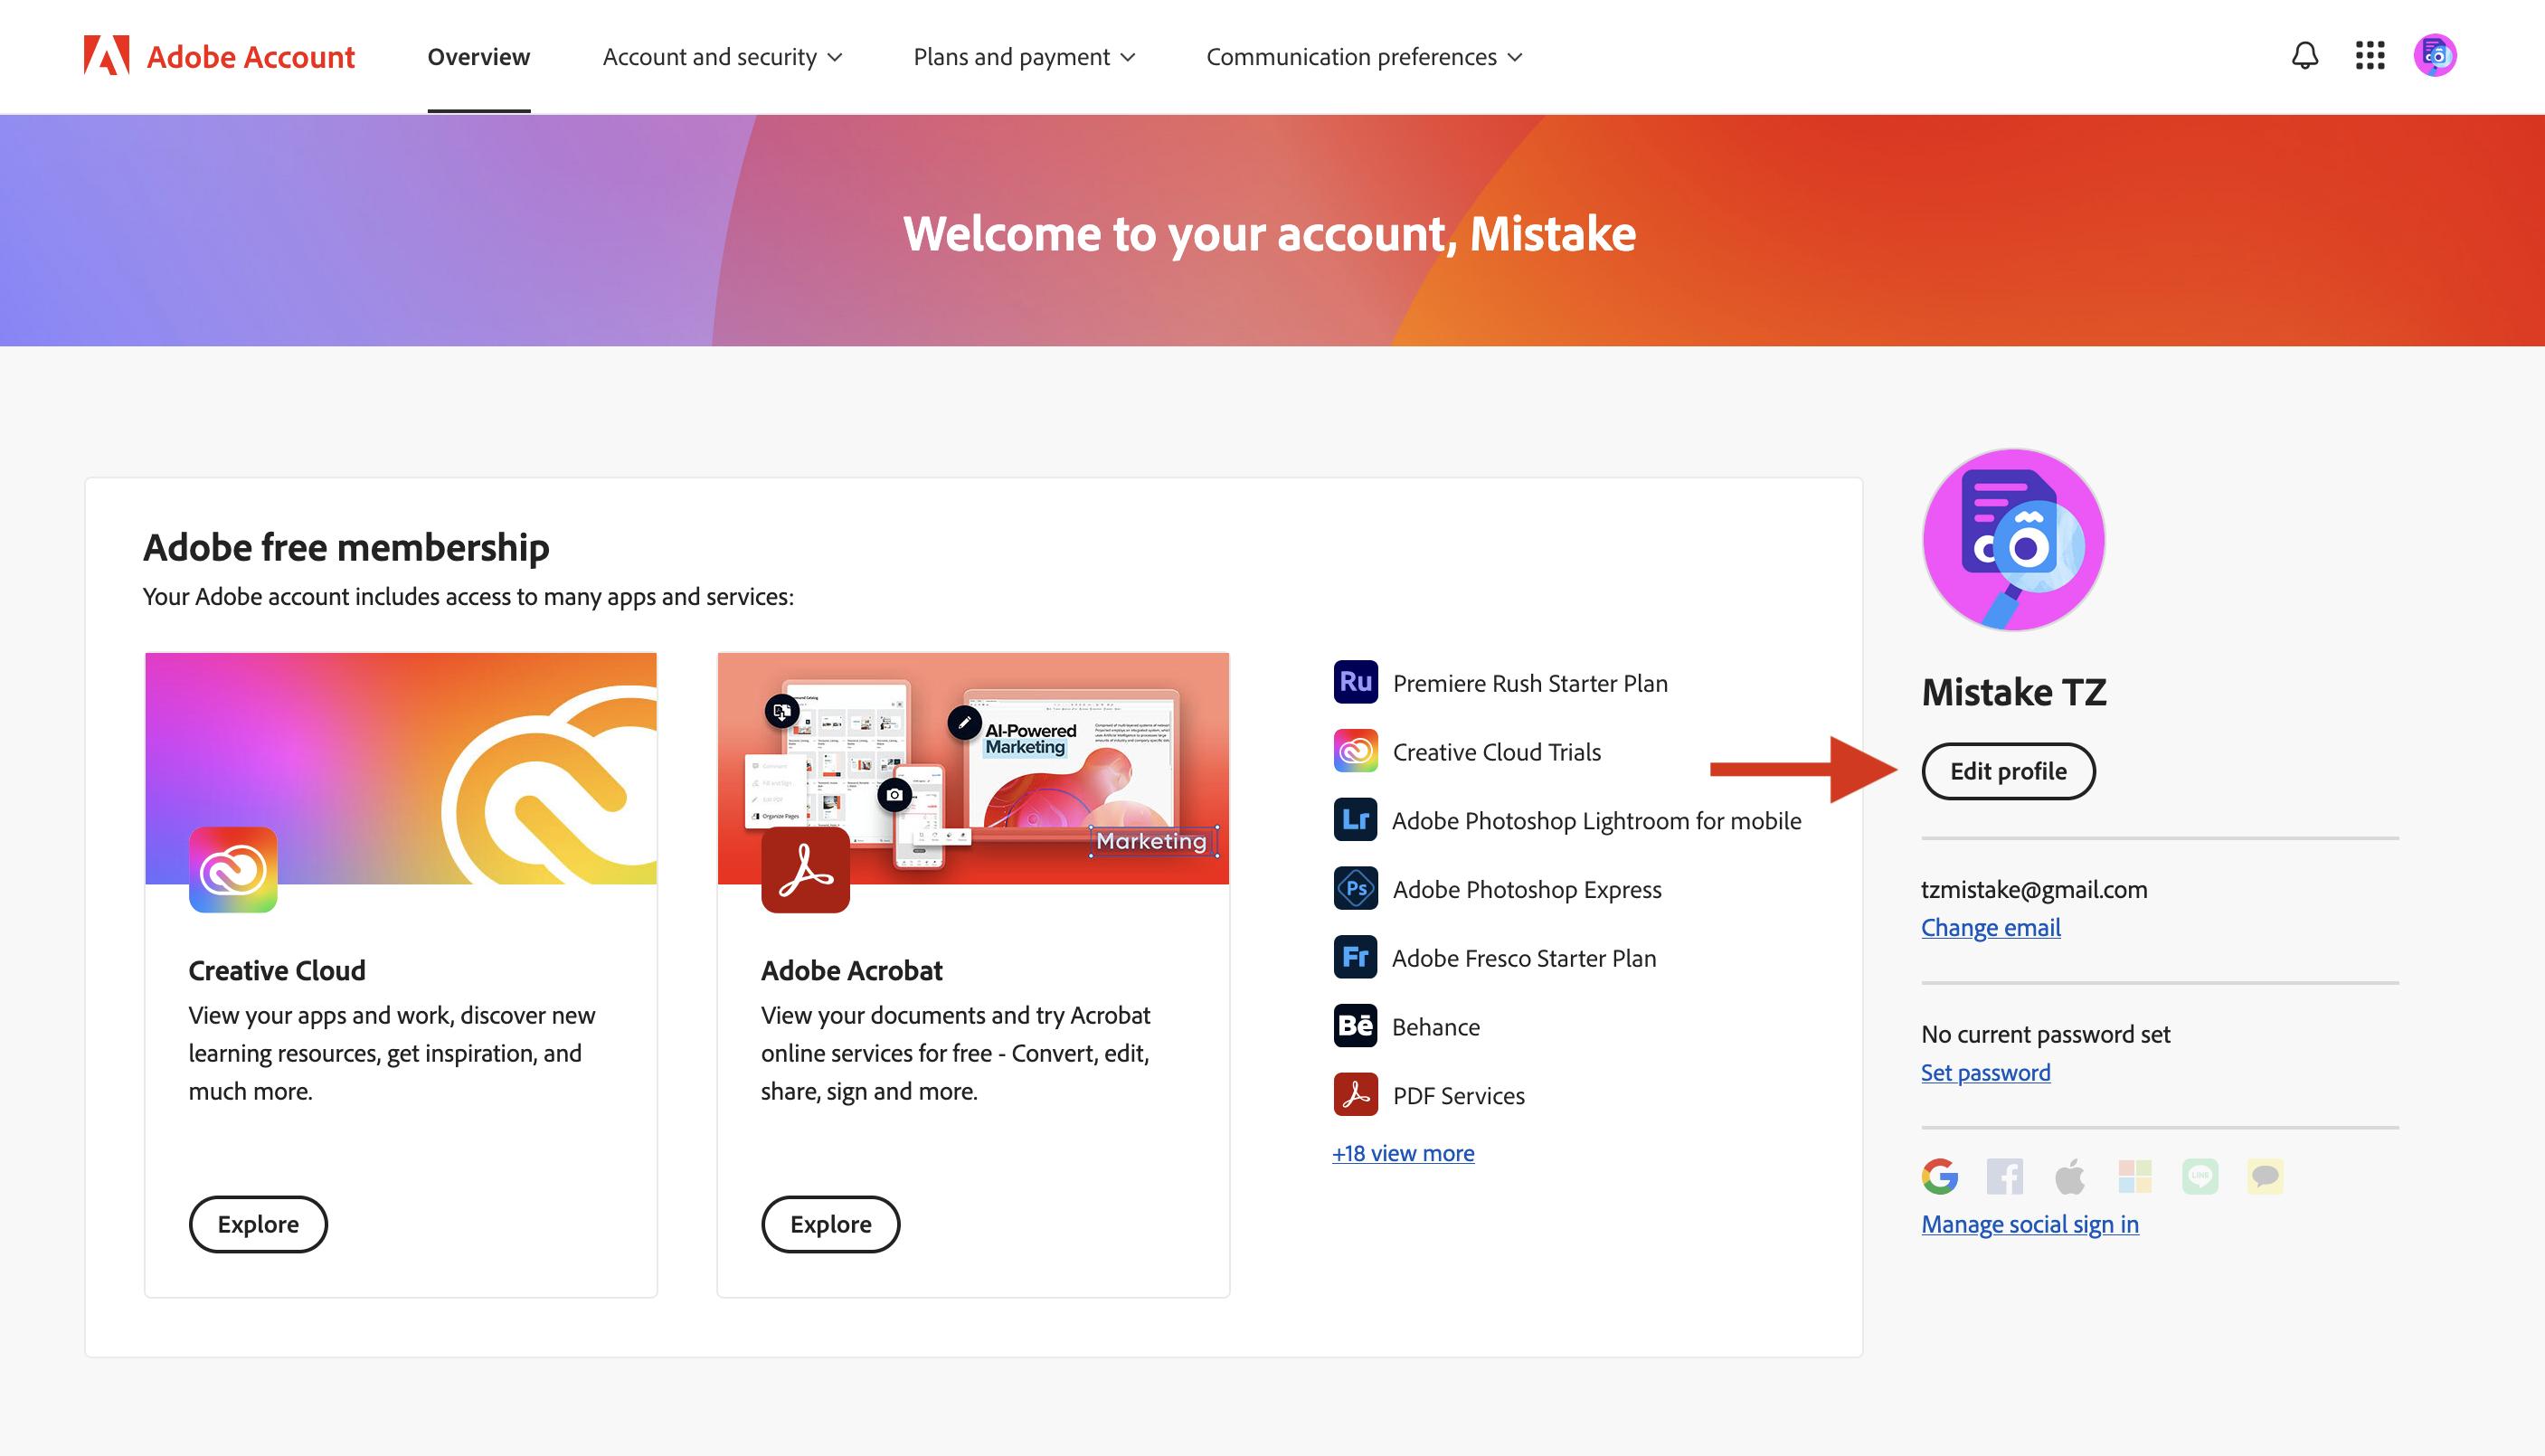Open the Change email link
The height and width of the screenshot is (1456, 2545).
1991,927
